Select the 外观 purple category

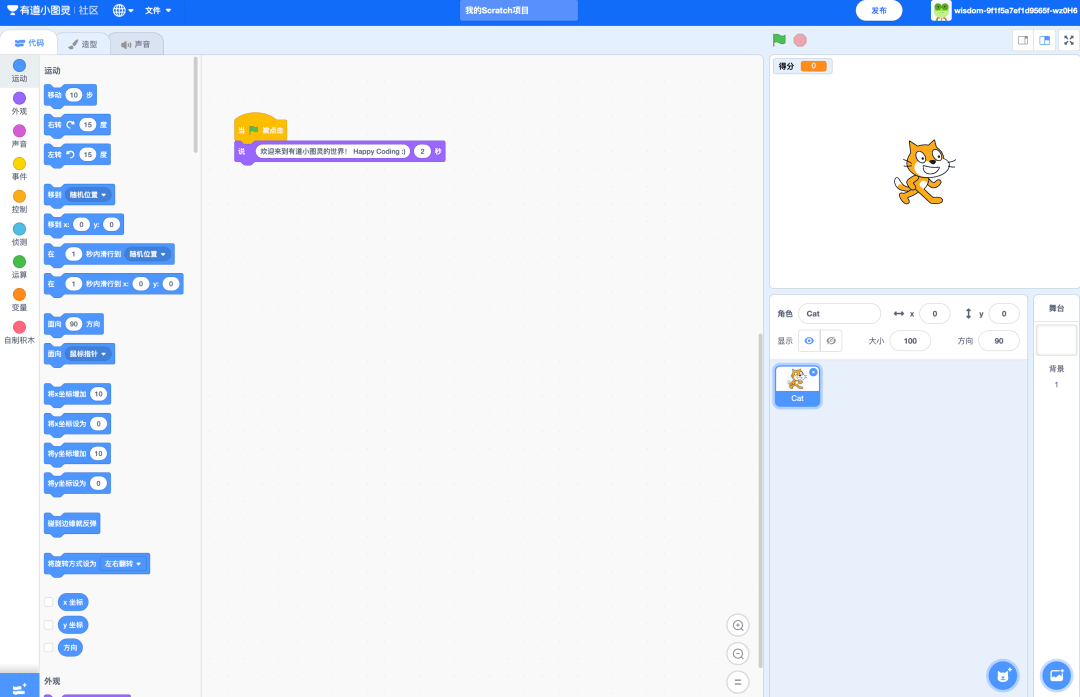pos(19,103)
